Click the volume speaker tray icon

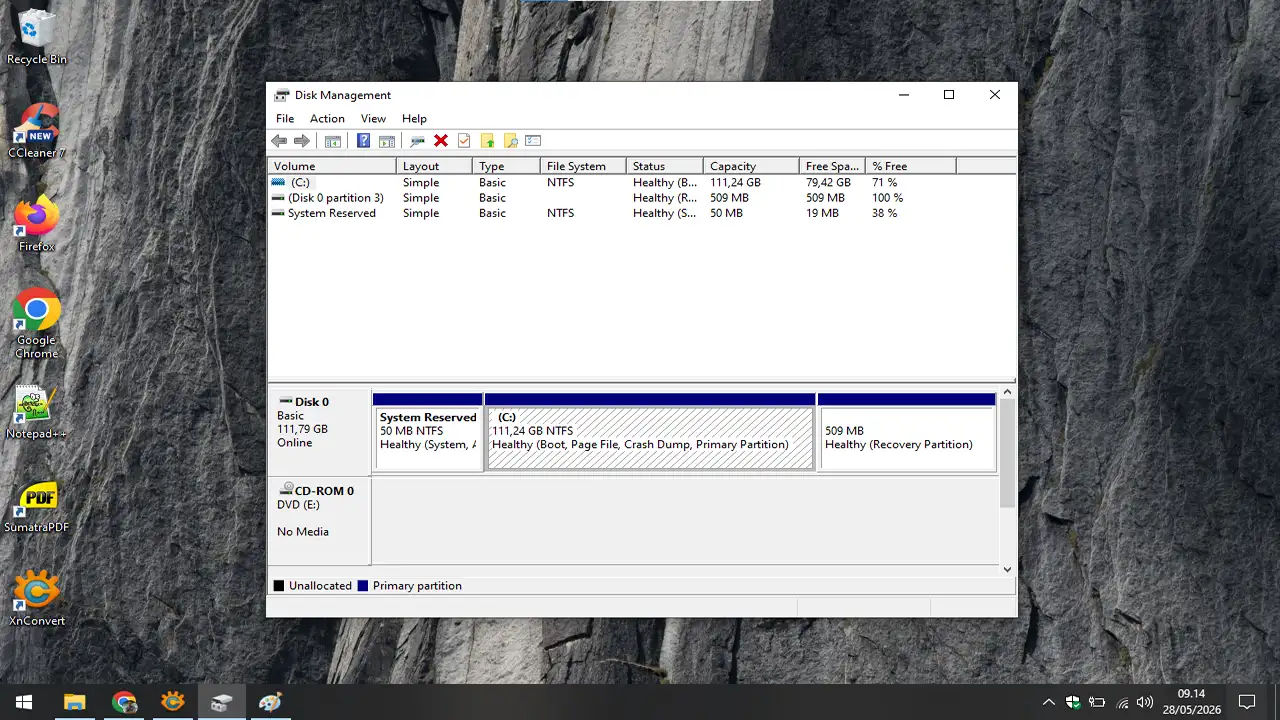pos(1146,702)
